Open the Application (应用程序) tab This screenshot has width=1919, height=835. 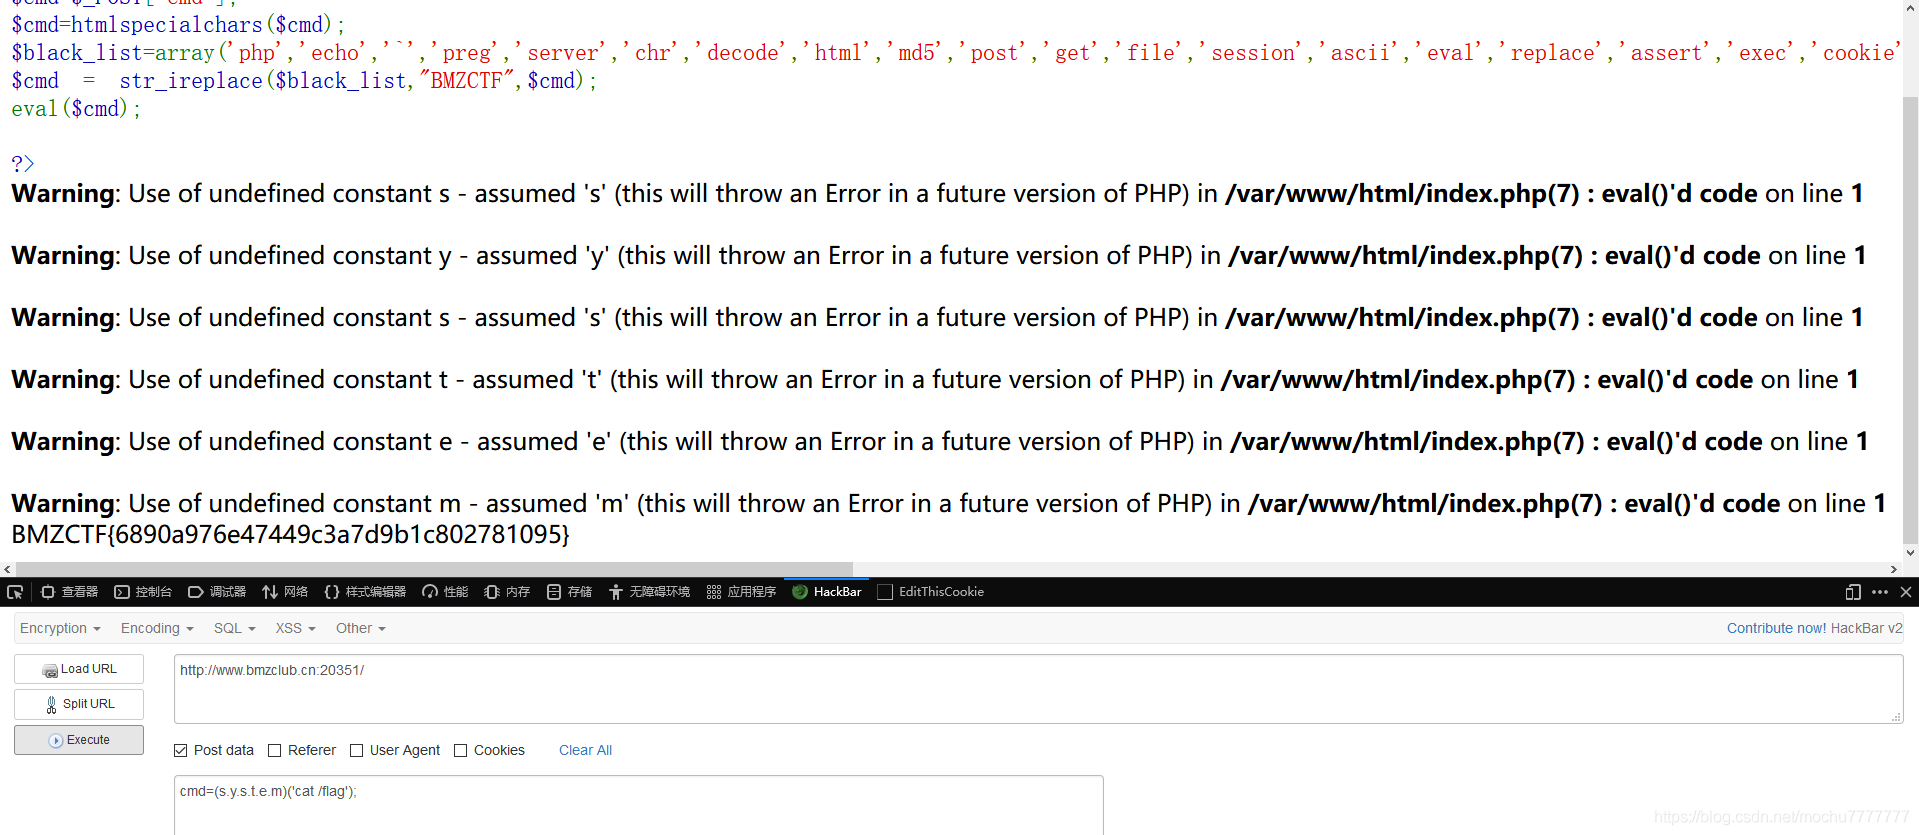click(741, 592)
